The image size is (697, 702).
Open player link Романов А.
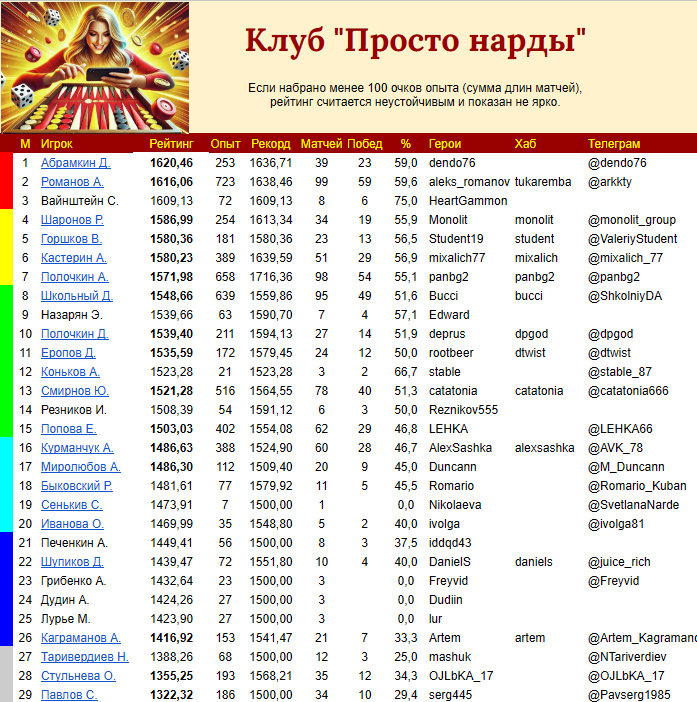click(72, 182)
